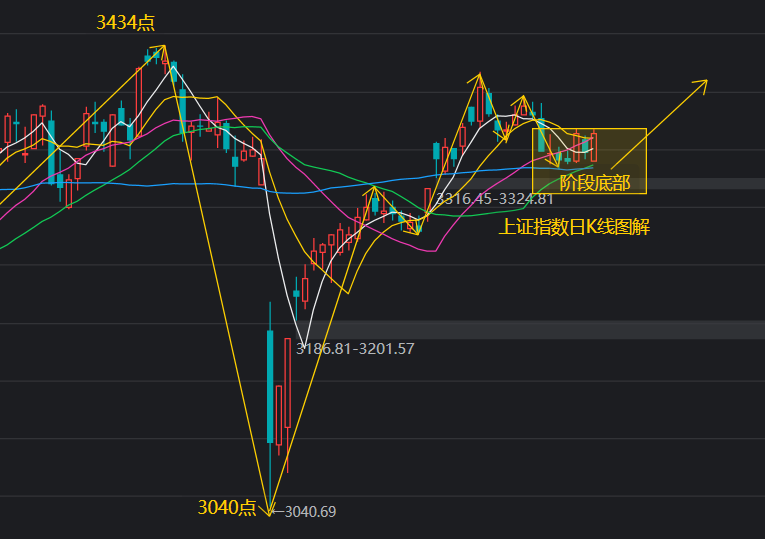This screenshot has height=539, width=765.
Task: Select the 3316.45-3324.81 gap range label
Action: click(494, 199)
